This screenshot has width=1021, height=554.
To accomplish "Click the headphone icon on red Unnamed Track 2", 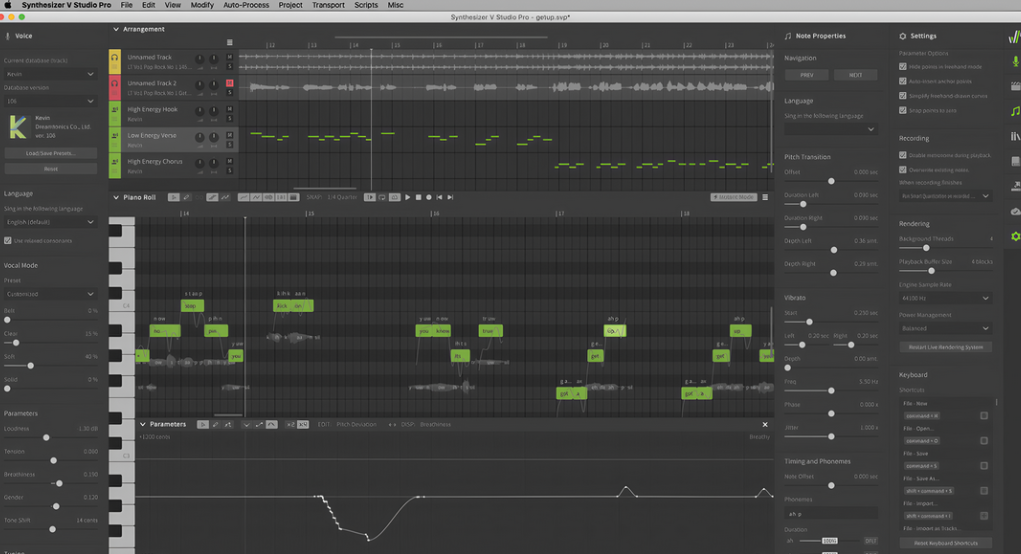I will tap(115, 83).
